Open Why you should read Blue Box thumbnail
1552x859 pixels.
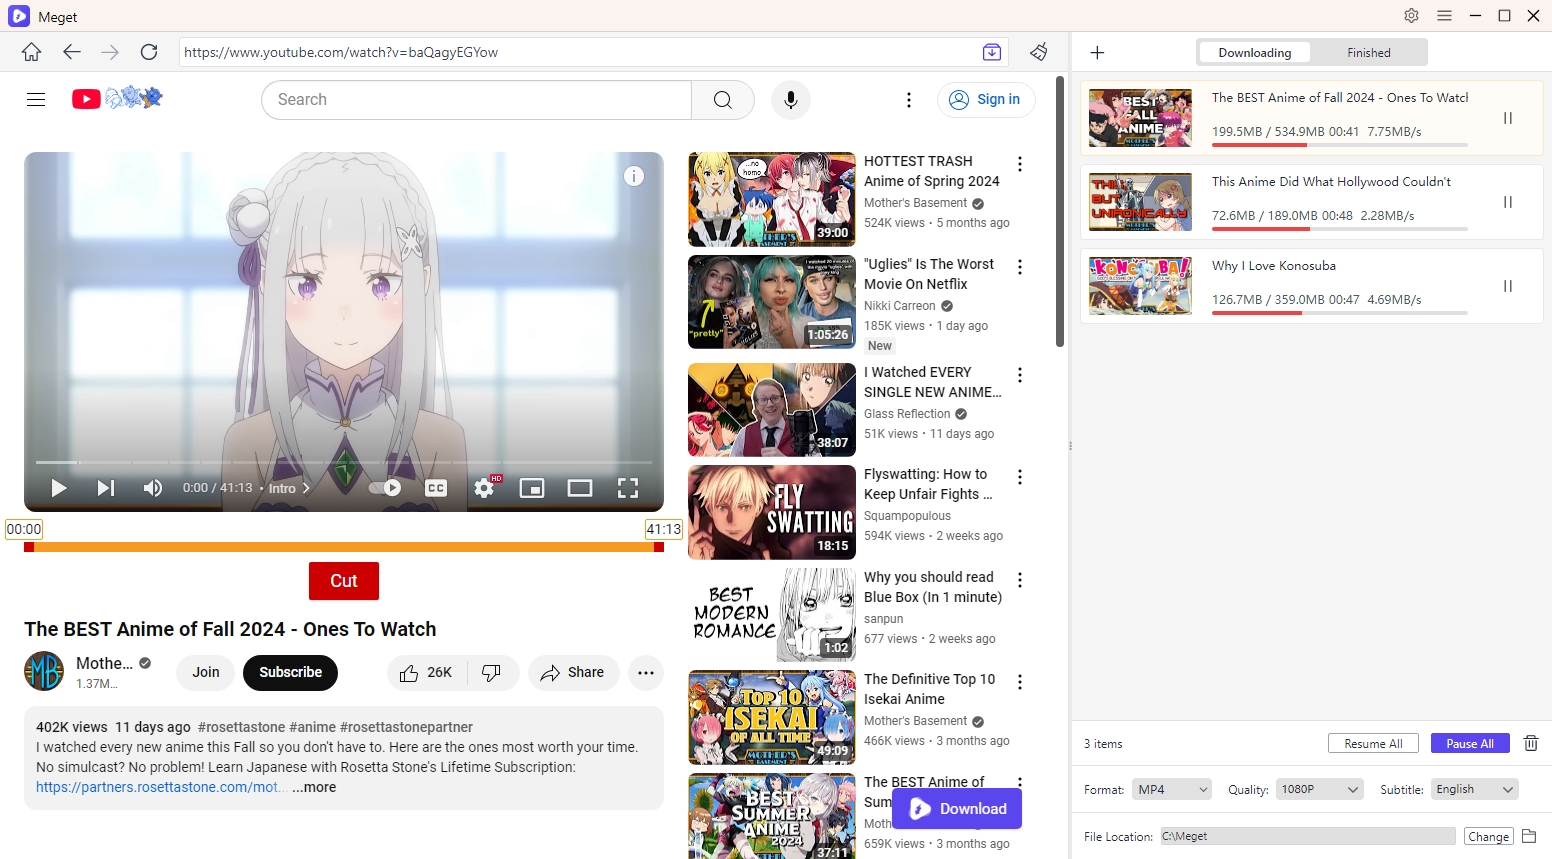click(772, 614)
